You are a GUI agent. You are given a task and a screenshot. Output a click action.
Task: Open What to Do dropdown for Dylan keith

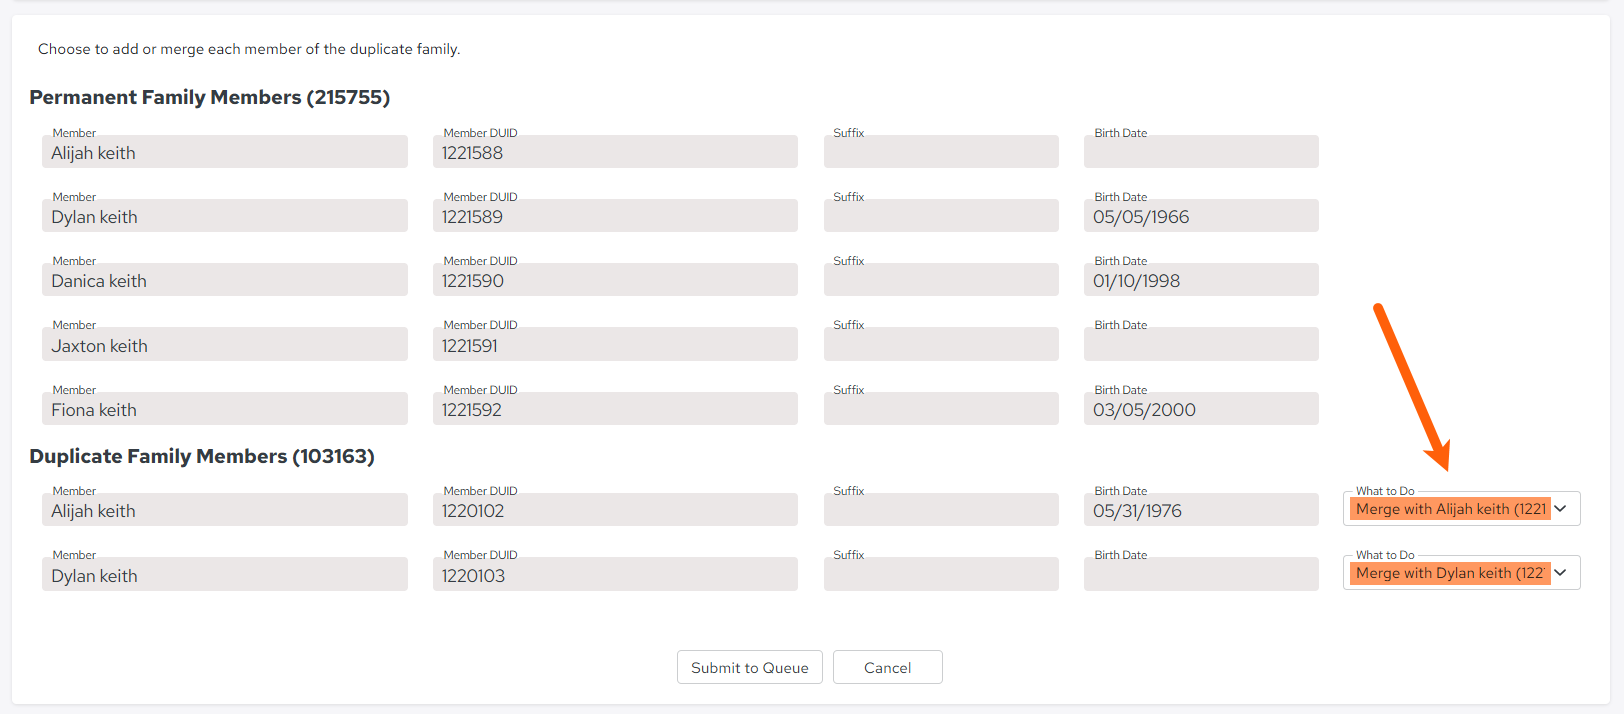click(1461, 573)
